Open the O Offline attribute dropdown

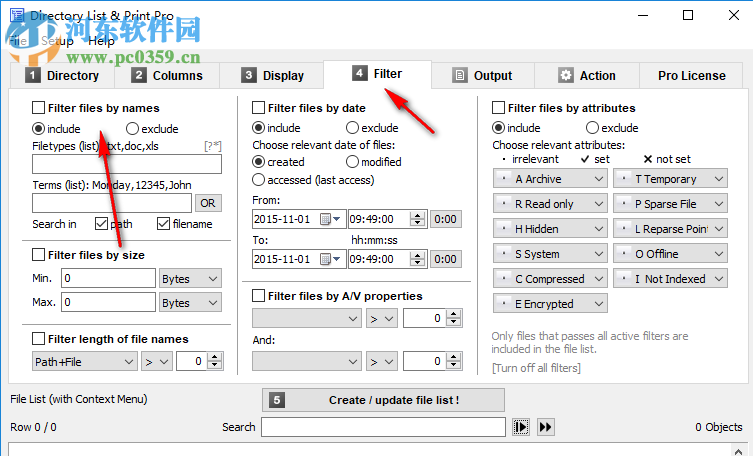(670, 253)
